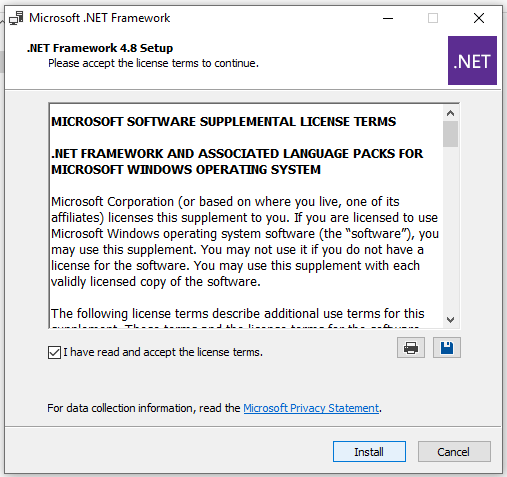Click the empty scrollbar track below the thumb
Screen dimensions: 507x477
coord(450,230)
